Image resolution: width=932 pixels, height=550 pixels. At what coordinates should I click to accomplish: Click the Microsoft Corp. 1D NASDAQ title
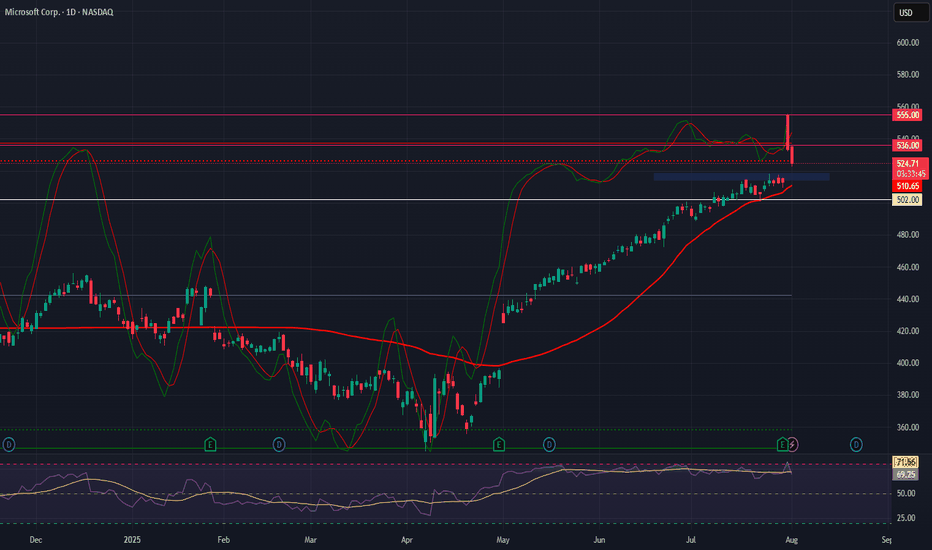tap(59, 12)
